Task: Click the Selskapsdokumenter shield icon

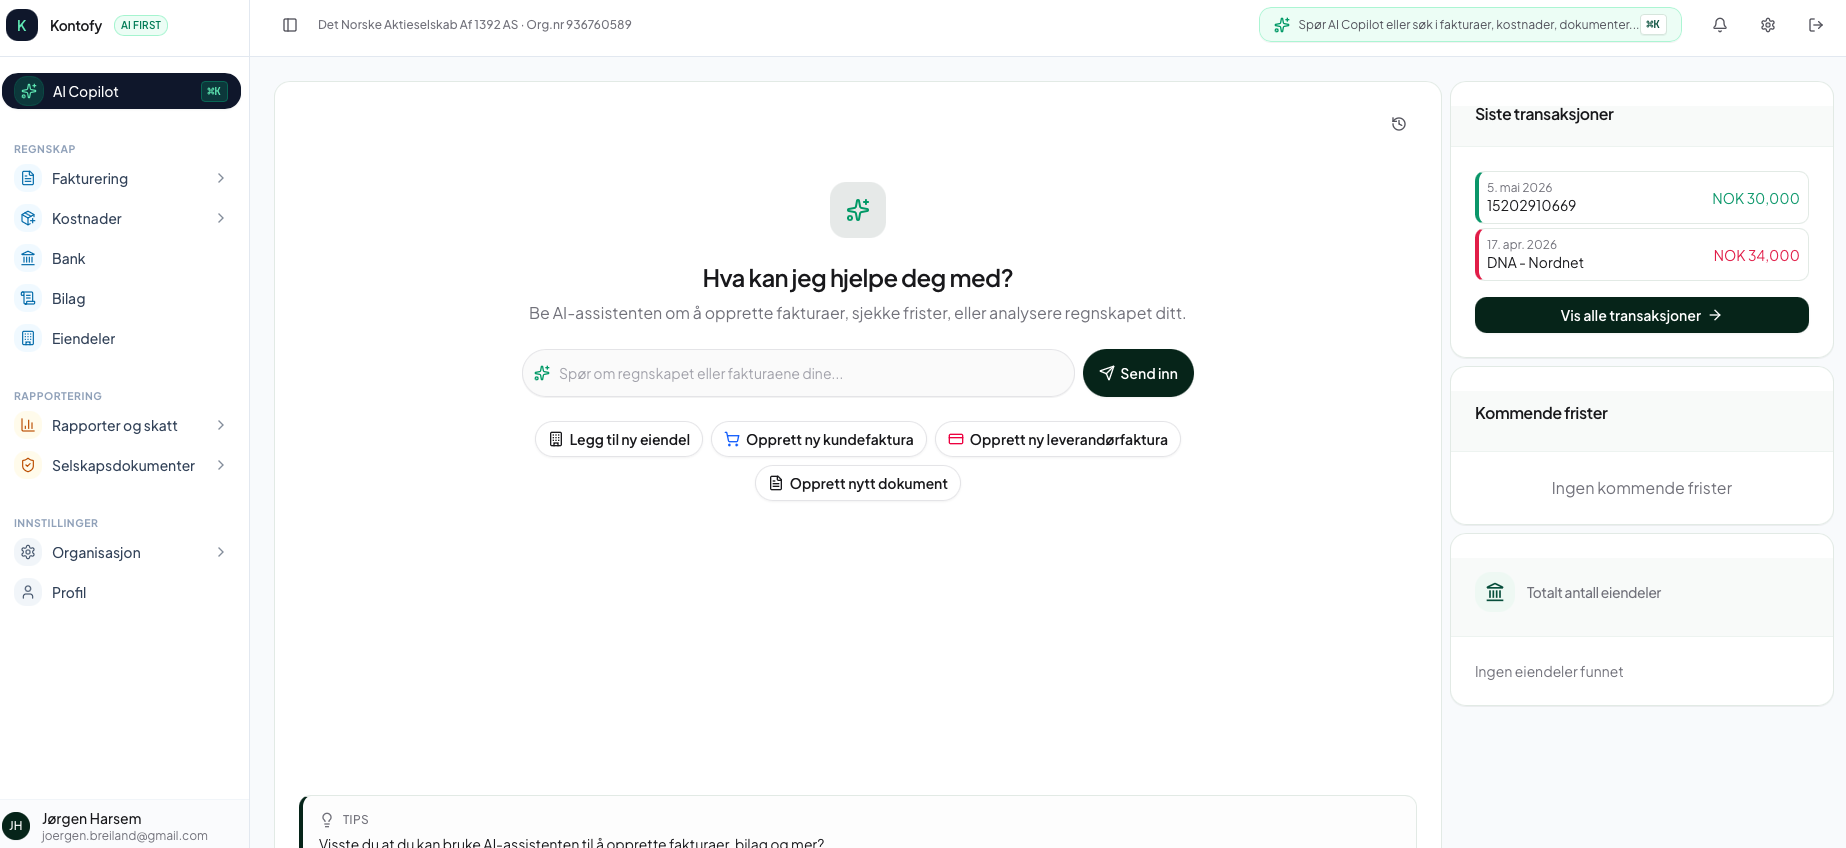Action: click(28, 465)
